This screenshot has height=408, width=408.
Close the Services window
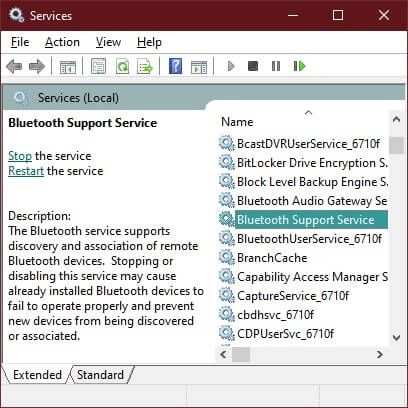tap(384, 15)
